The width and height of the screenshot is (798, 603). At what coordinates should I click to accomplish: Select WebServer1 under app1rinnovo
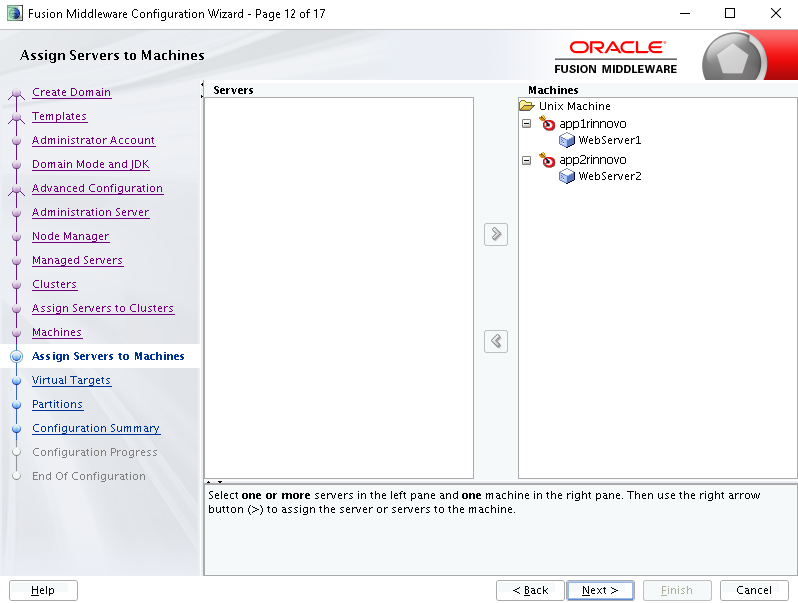[x=610, y=140]
